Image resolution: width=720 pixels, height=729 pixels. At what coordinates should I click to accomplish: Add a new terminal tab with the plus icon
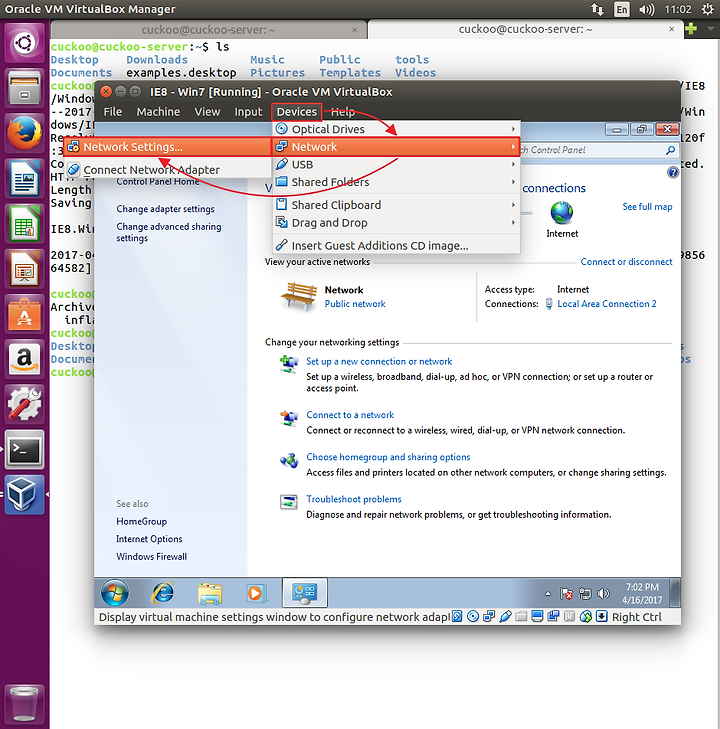691,29
